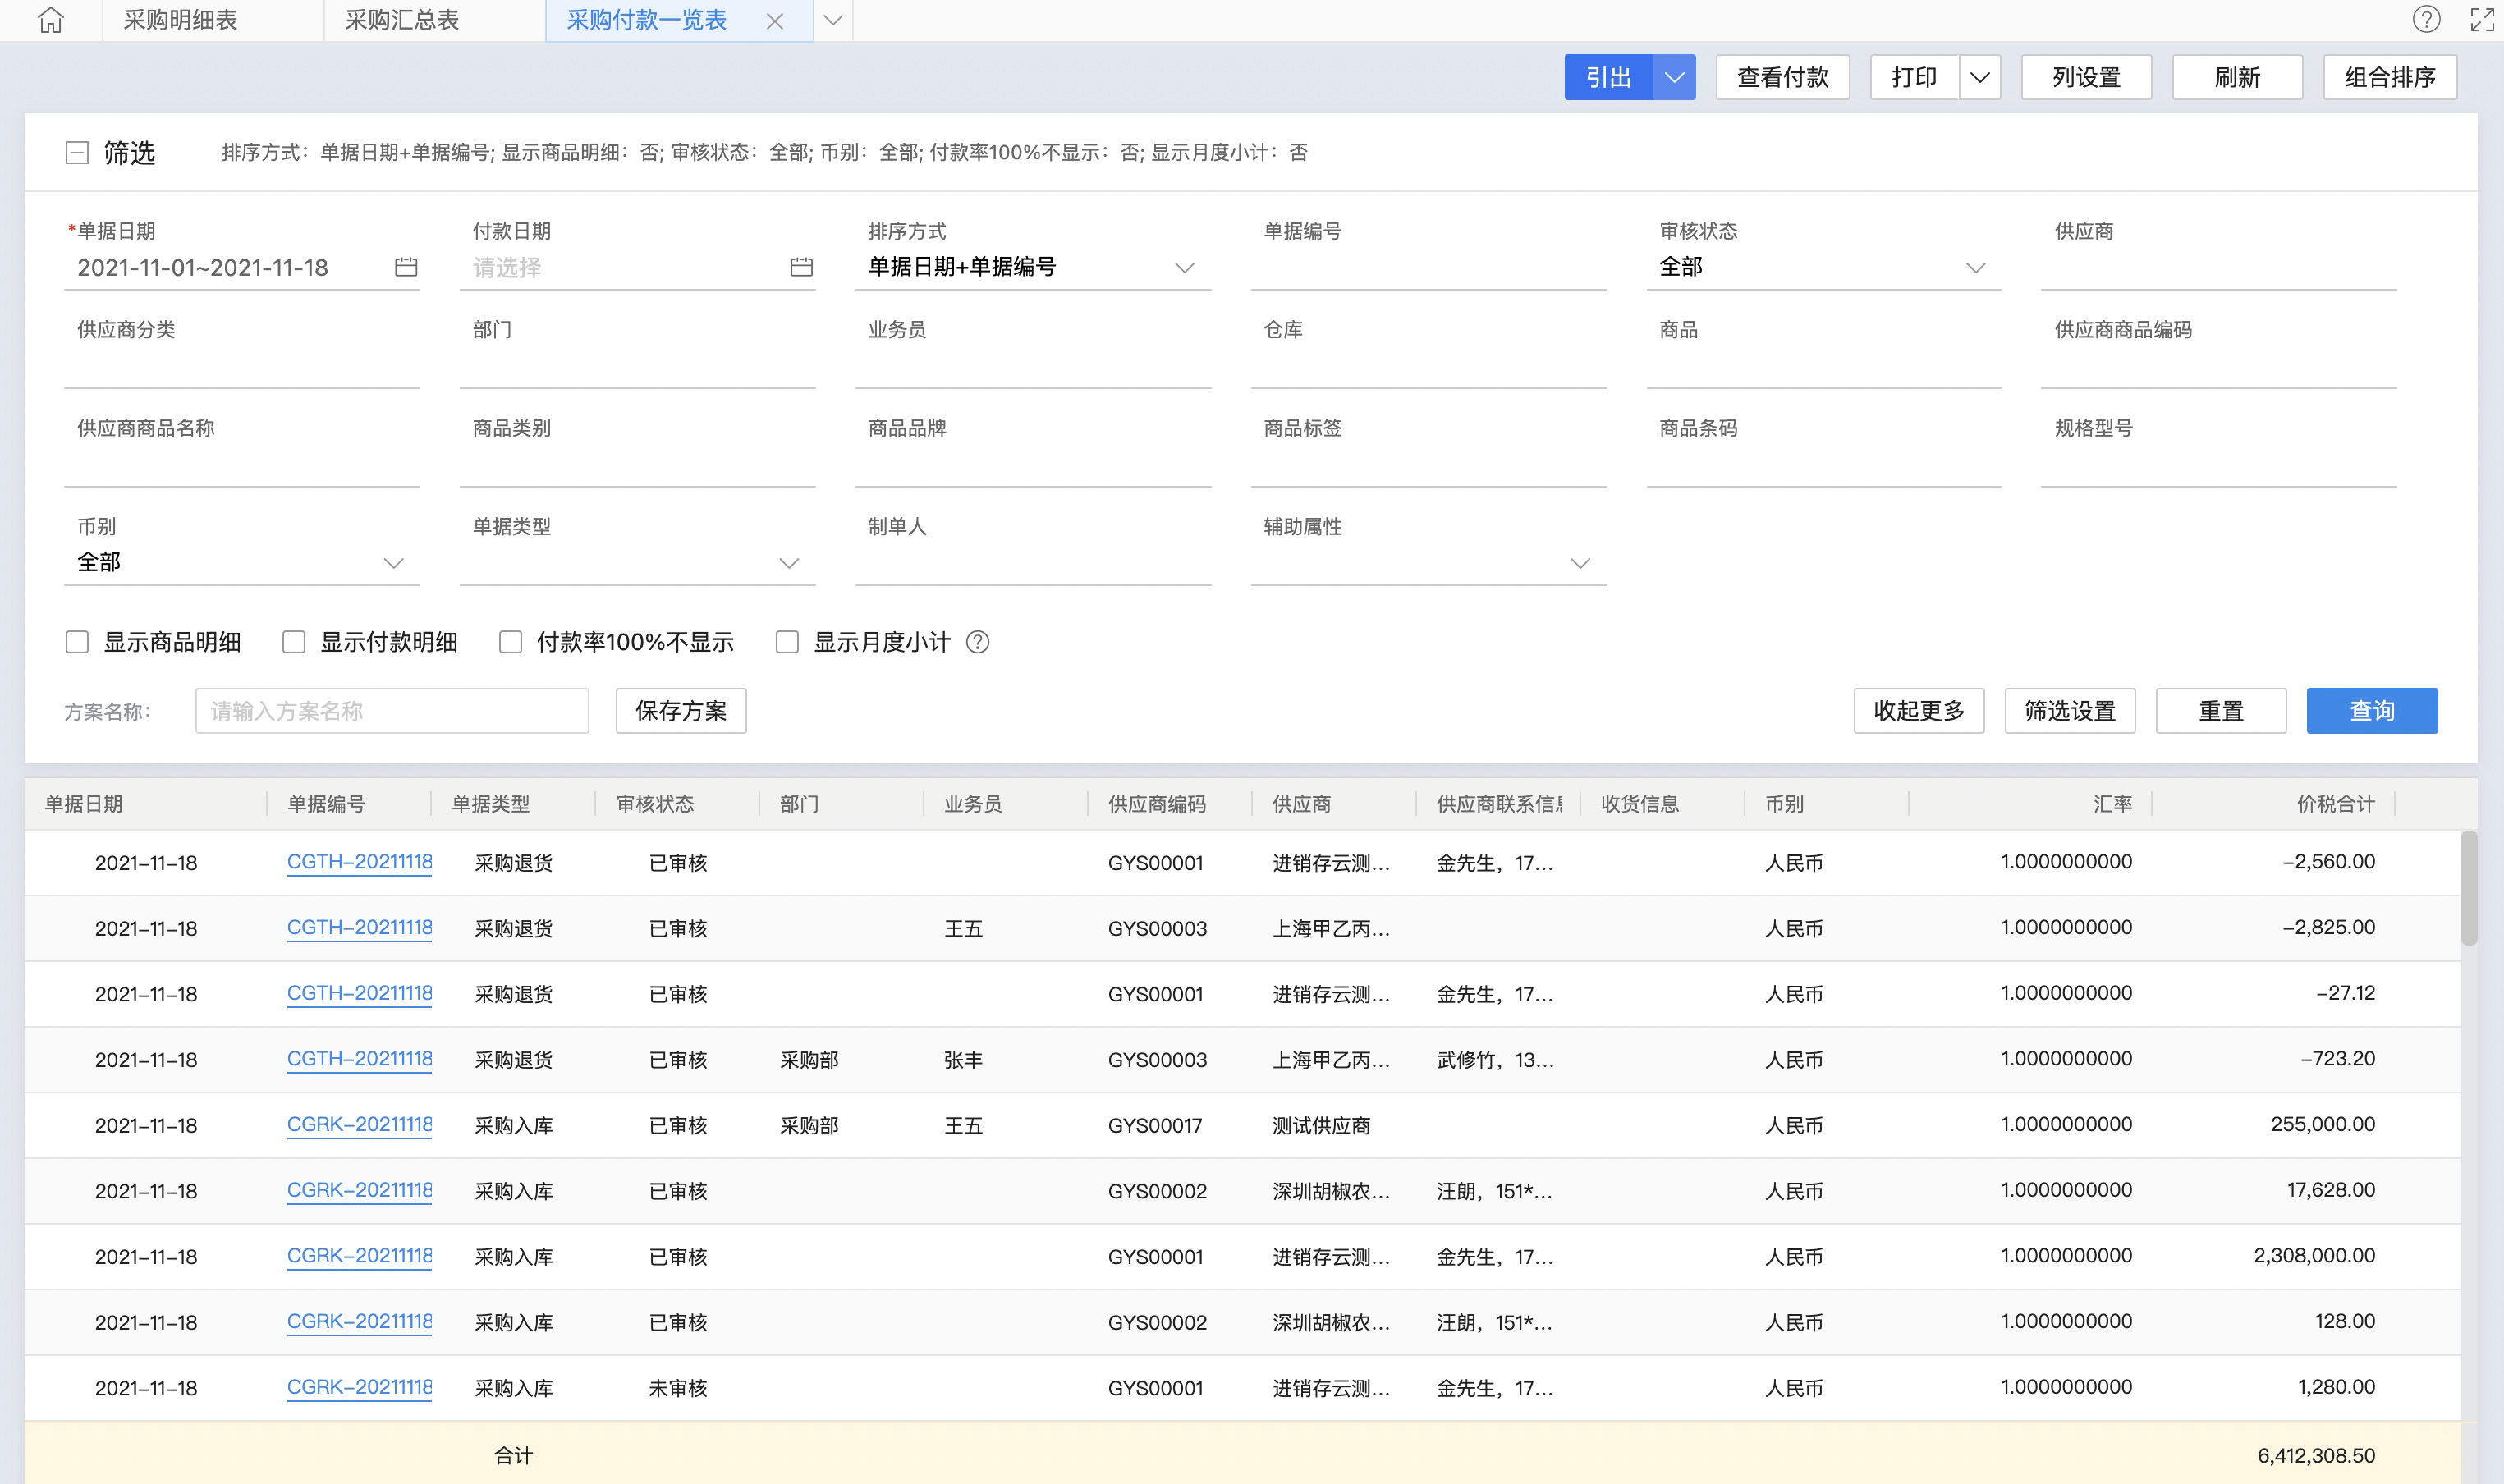Toggle 付款率100%不显示 checkbox
Viewport: 2504px width, 1484px height.
[510, 642]
